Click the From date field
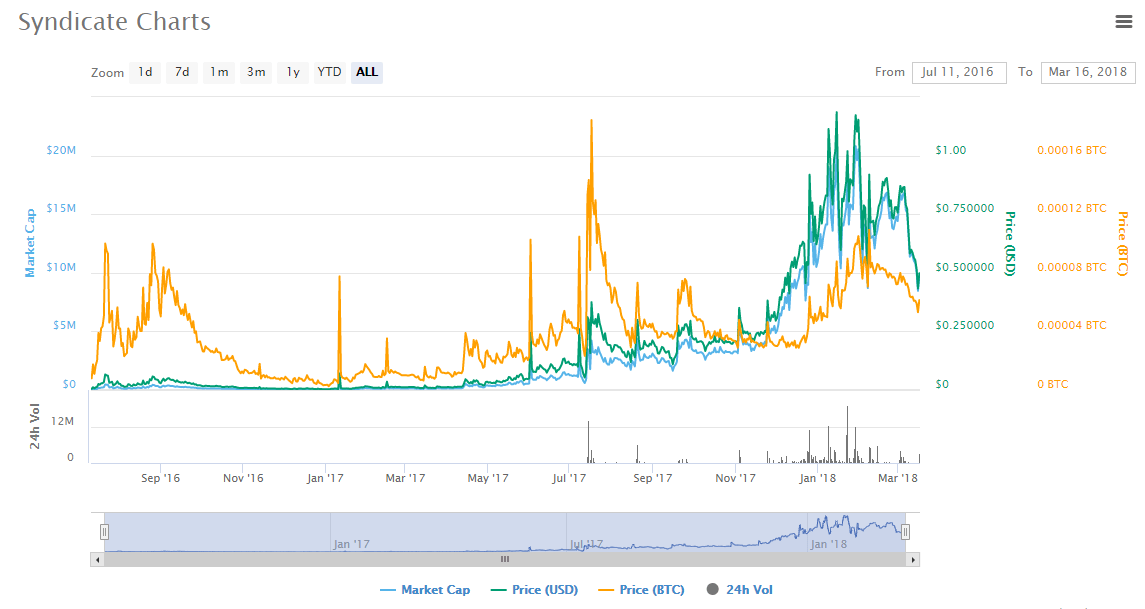Image resolution: width=1145 pixels, height=609 pixels. coord(958,72)
